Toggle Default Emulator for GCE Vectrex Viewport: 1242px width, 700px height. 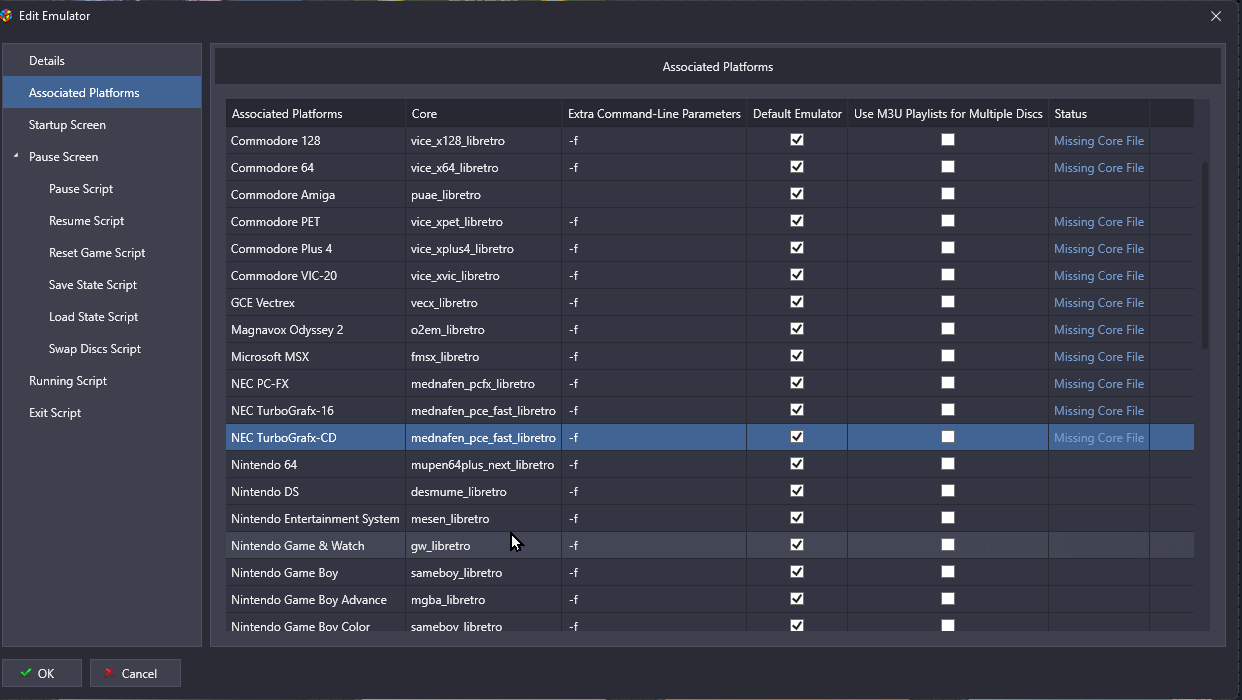pos(797,302)
